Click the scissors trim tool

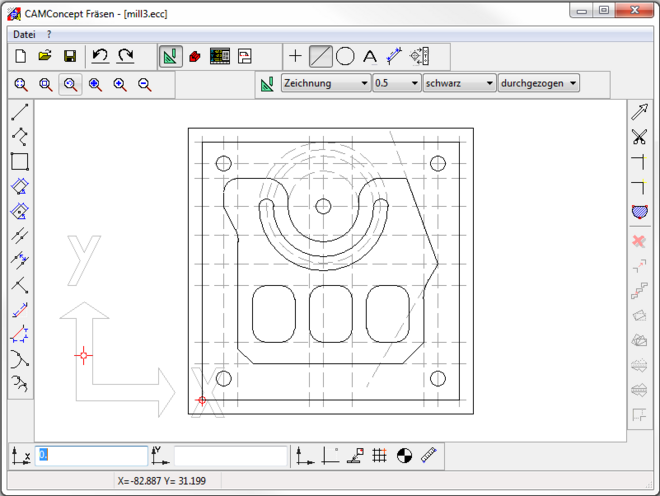point(639,137)
